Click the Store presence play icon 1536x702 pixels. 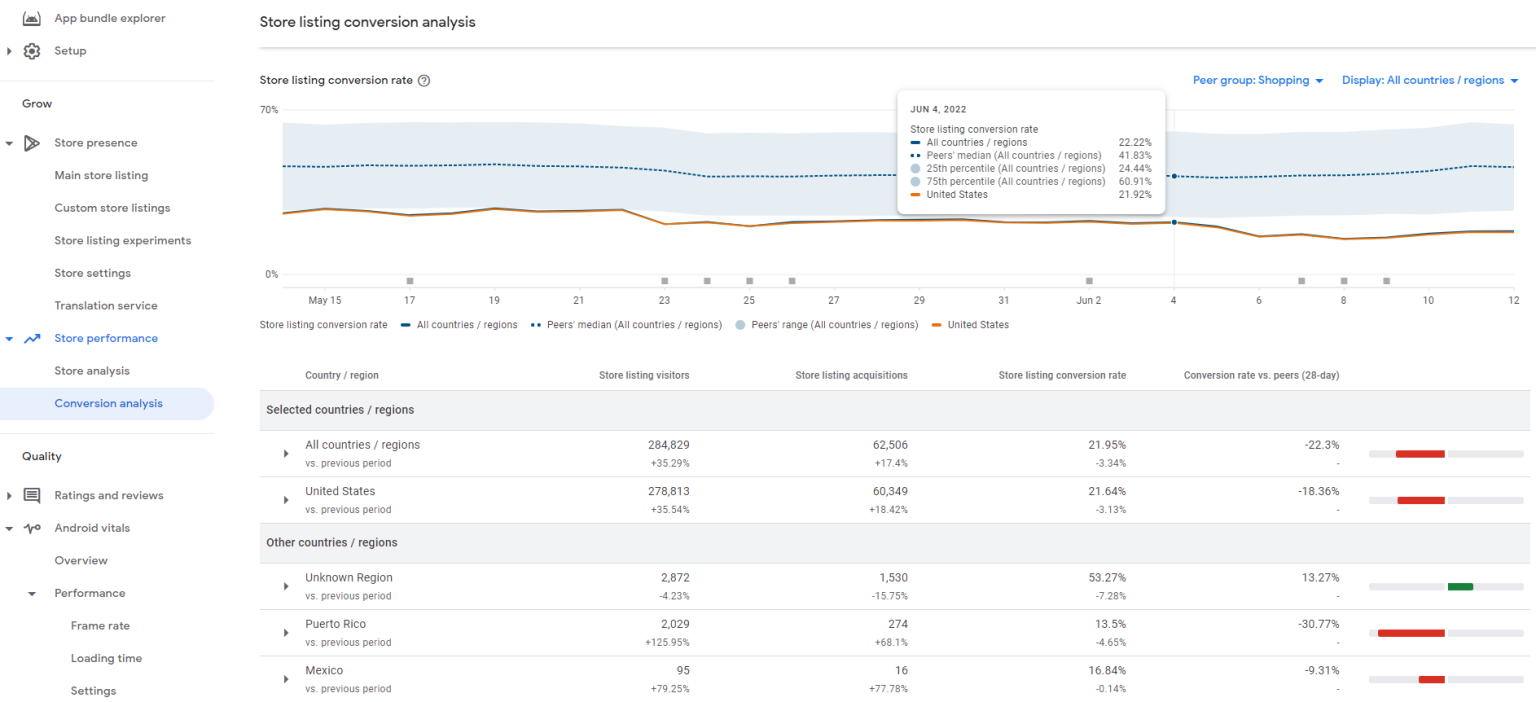tap(31, 142)
